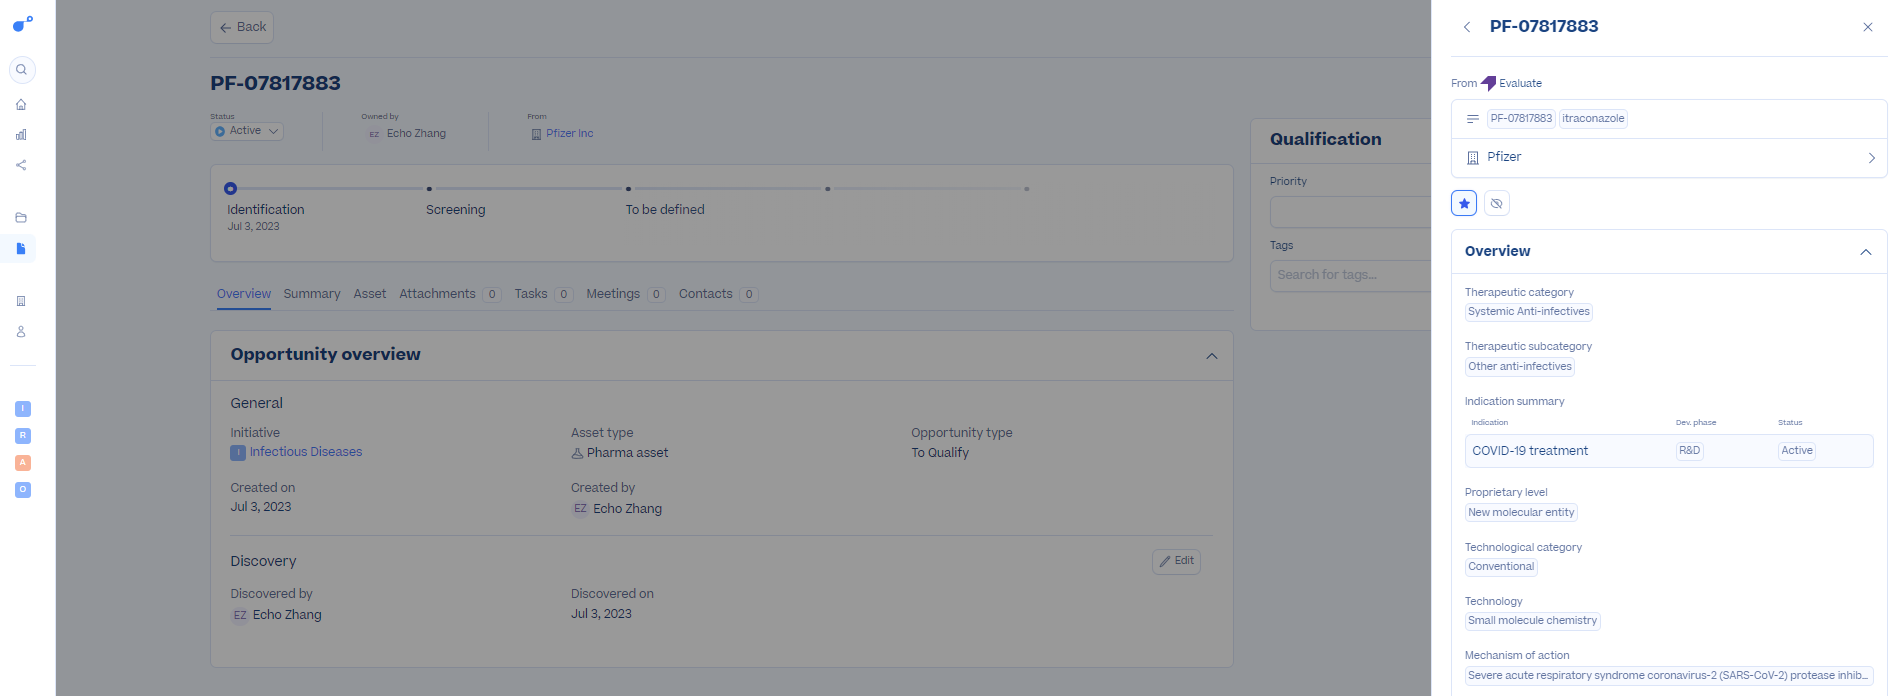
Task: Collapse the Opportunity overview section
Action: coord(1212,356)
